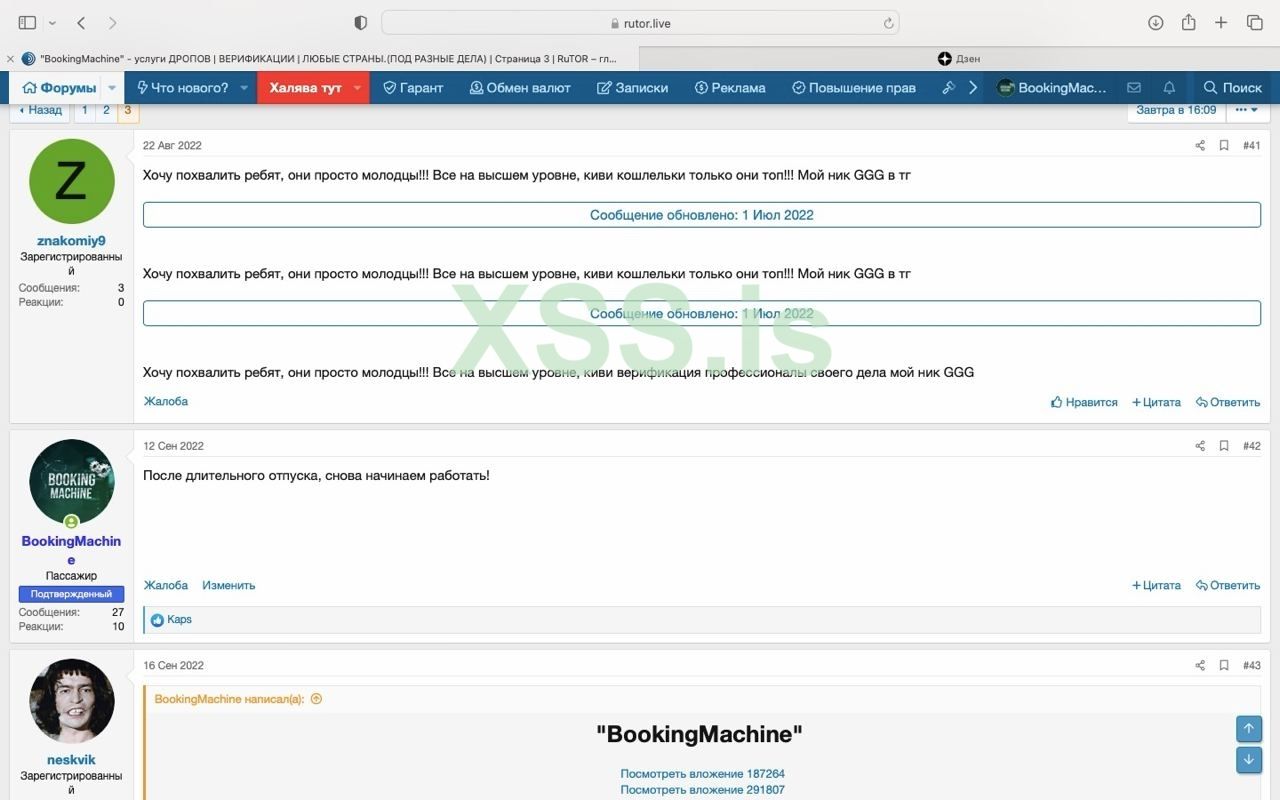Report post #41 with Жалоба
This screenshot has height=800, width=1280.
166,401
